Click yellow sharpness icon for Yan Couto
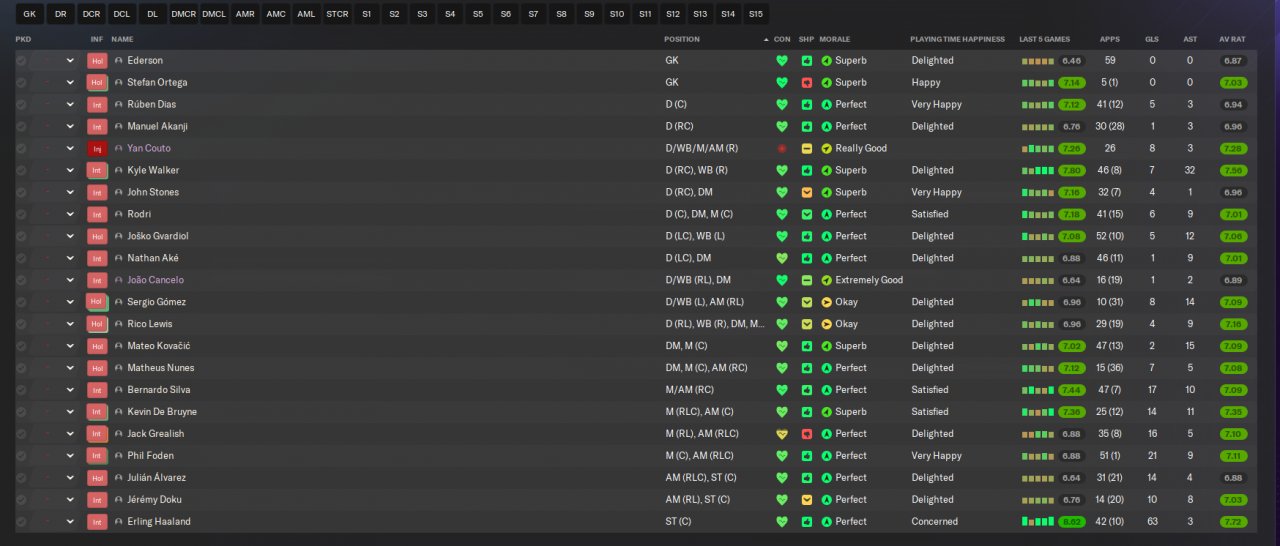Viewport: 1280px width, 546px height. [x=807, y=148]
